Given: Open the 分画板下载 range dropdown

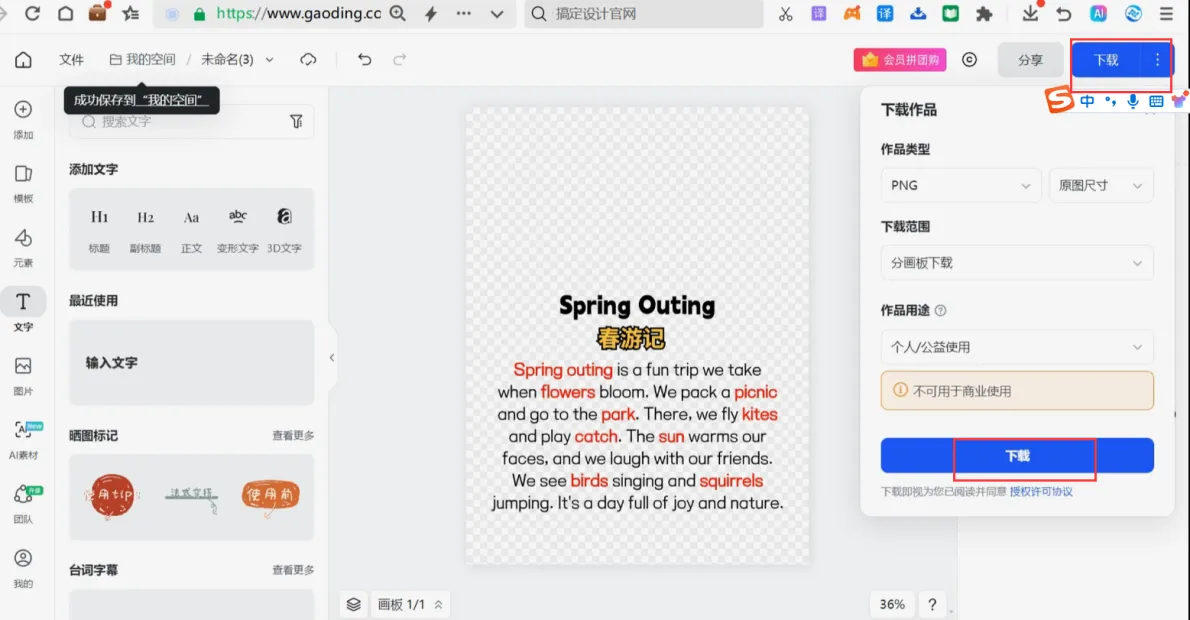Looking at the screenshot, I should click(x=1017, y=263).
